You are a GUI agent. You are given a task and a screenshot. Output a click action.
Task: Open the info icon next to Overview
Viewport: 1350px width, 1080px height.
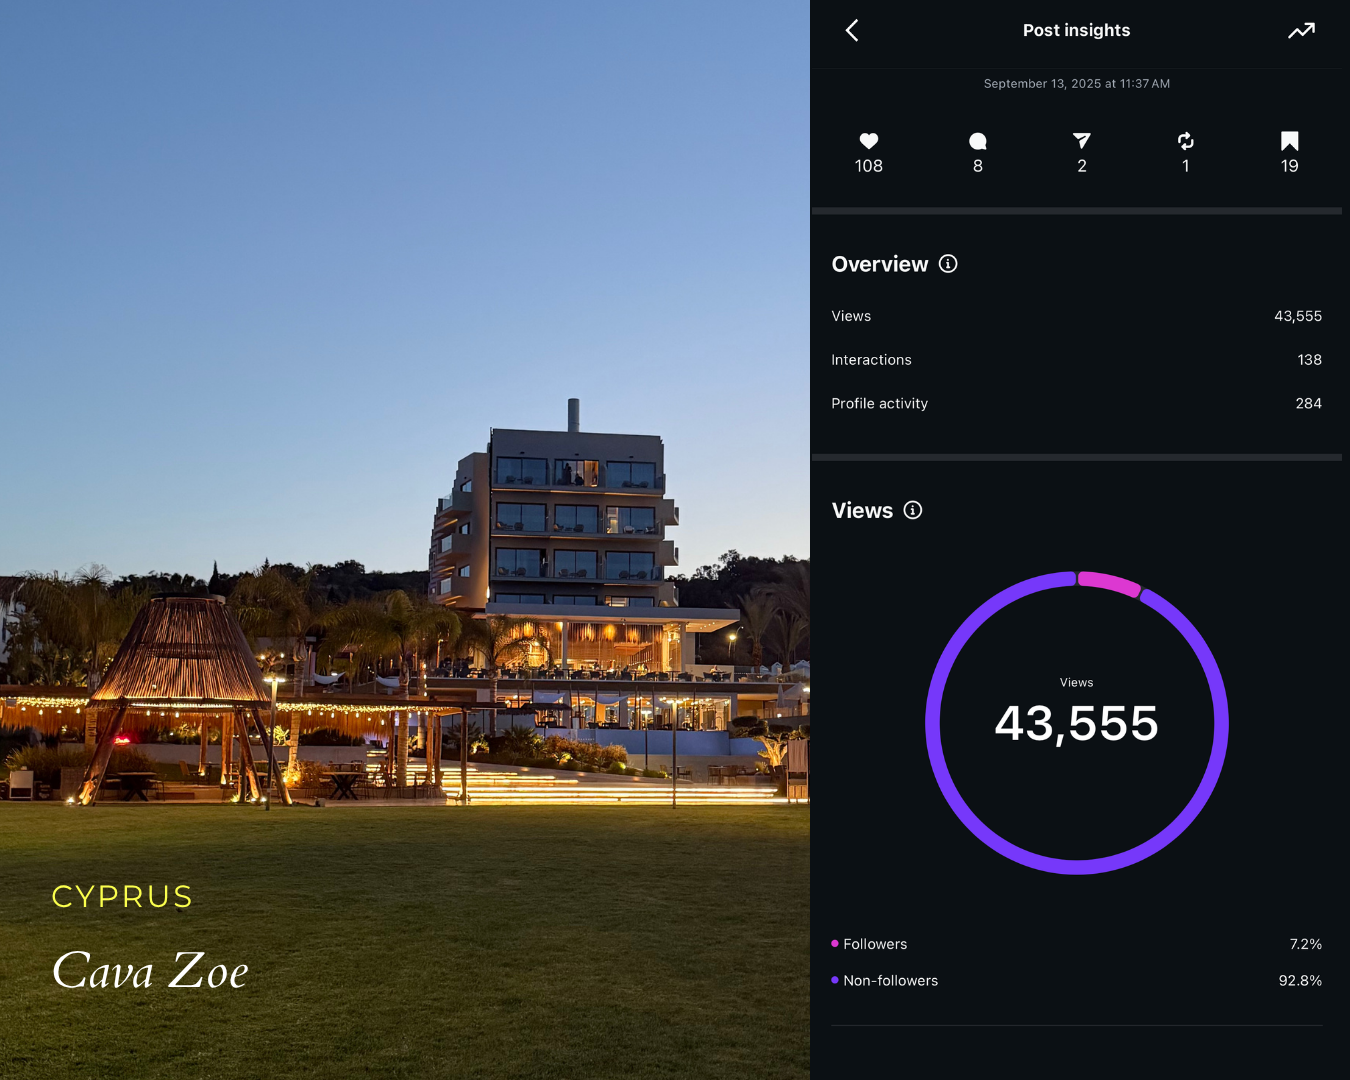pyautogui.click(x=948, y=264)
